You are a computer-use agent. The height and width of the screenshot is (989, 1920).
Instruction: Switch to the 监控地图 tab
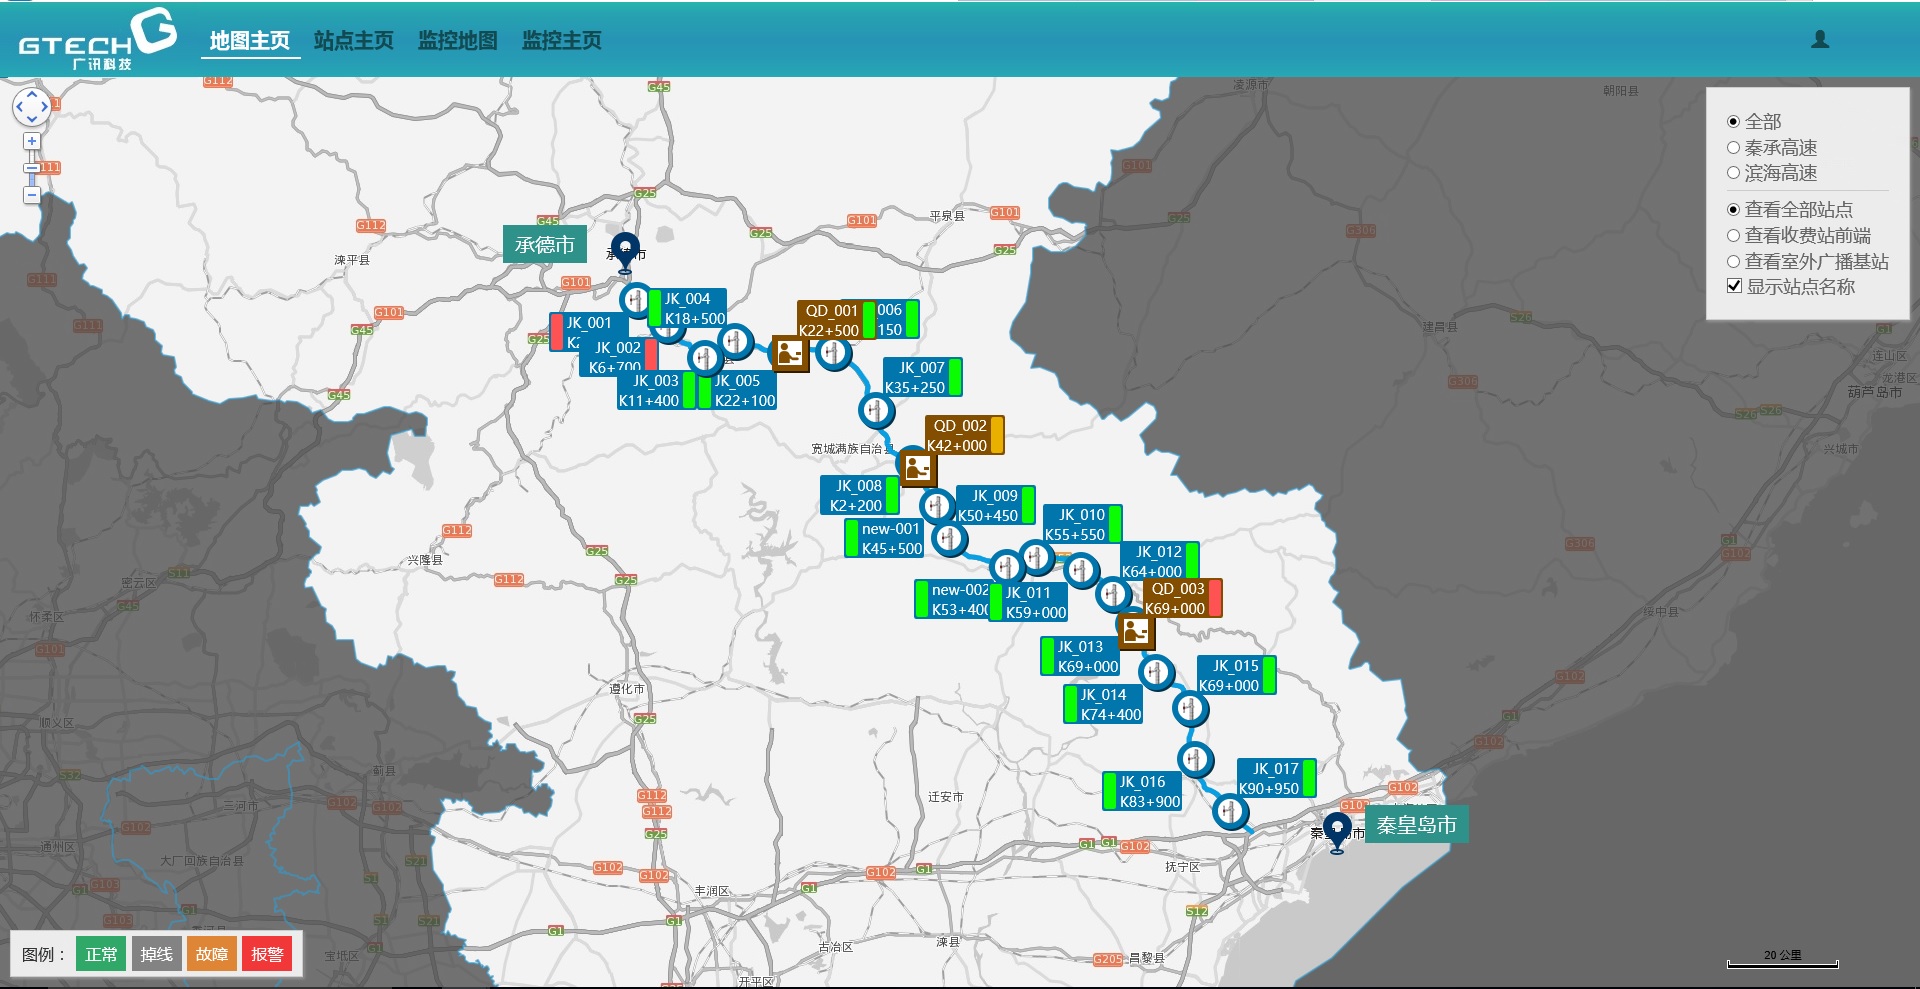point(457,40)
